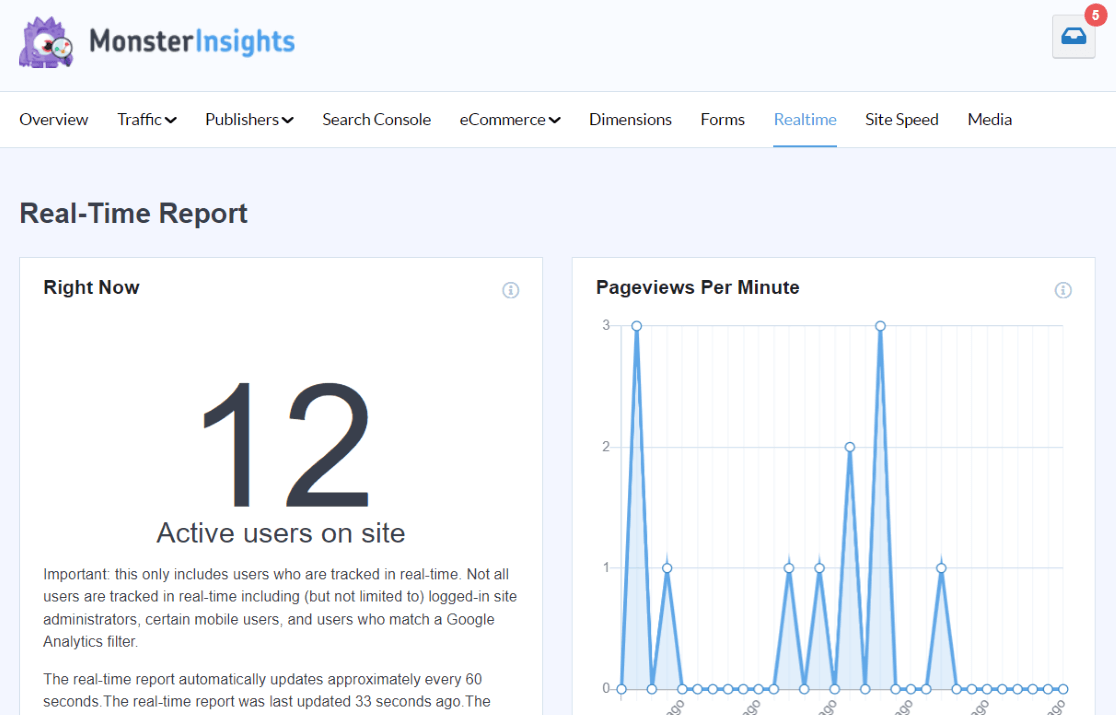Click the 2-pageview data point on chart
The width and height of the screenshot is (1116, 715).
[849, 447]
